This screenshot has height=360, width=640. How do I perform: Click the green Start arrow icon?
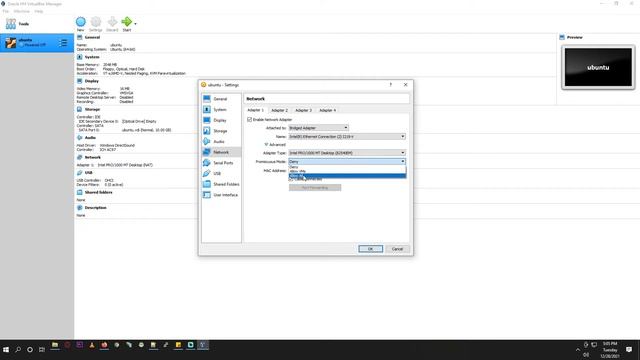tap(127, 22)
